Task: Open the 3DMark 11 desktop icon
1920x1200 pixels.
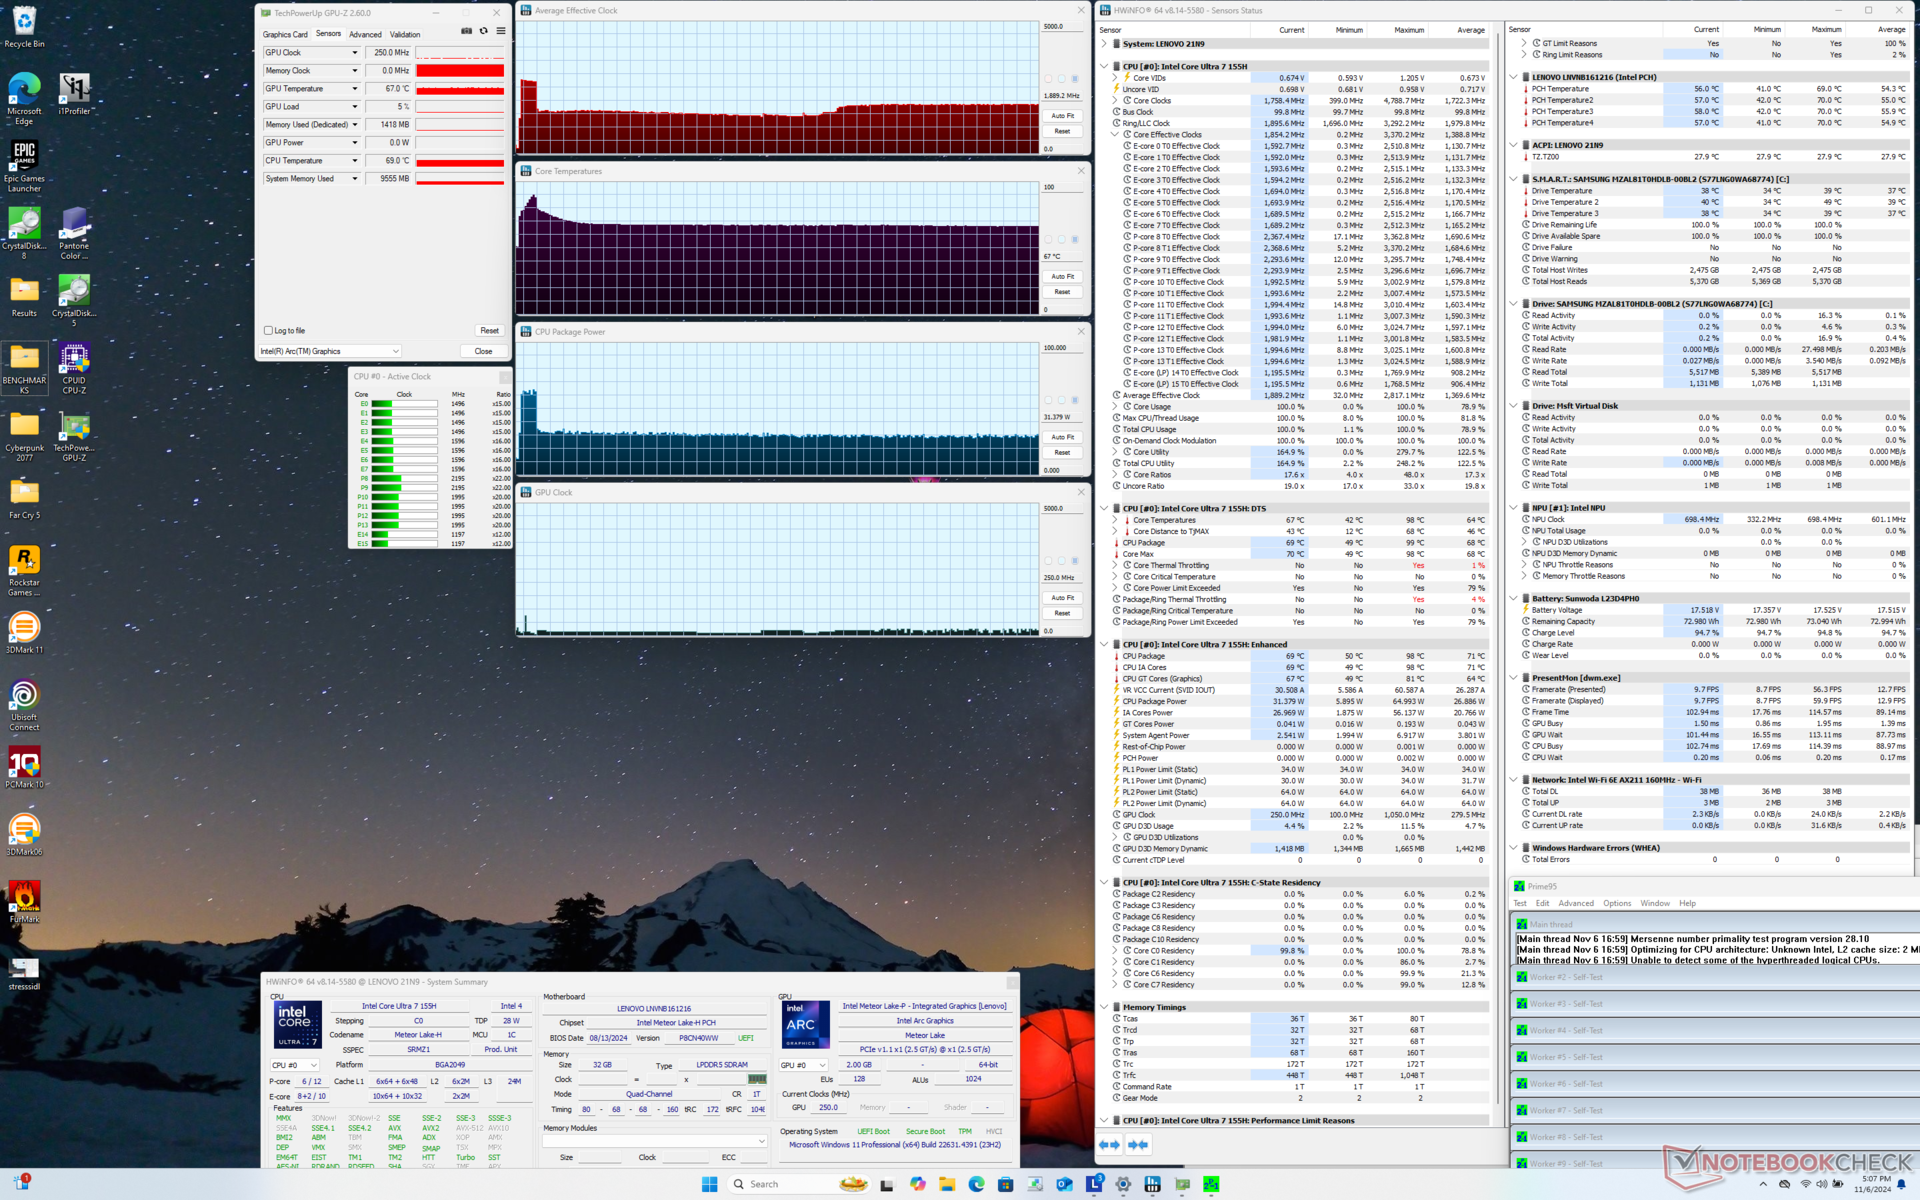Action: click(24, 633)
